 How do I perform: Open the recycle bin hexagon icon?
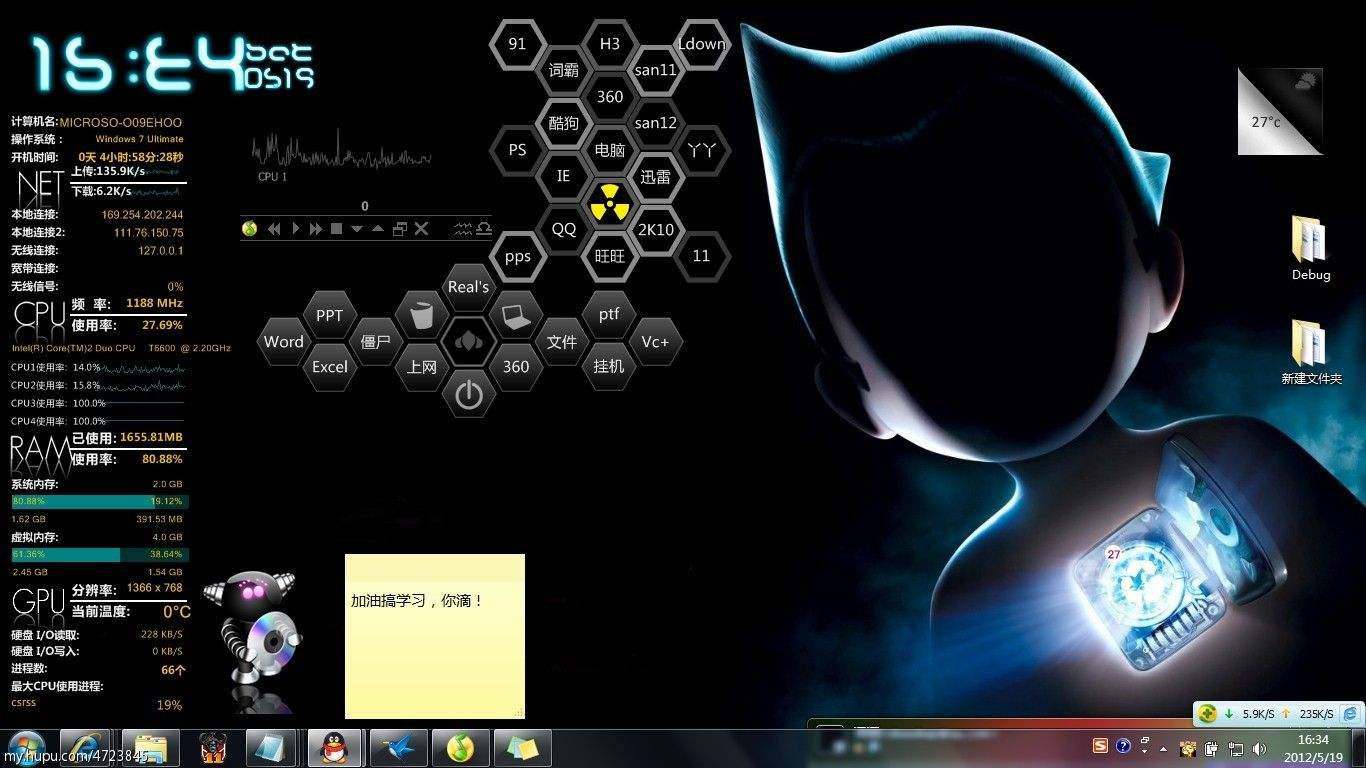pyautogui.click(x=422, y=314)
